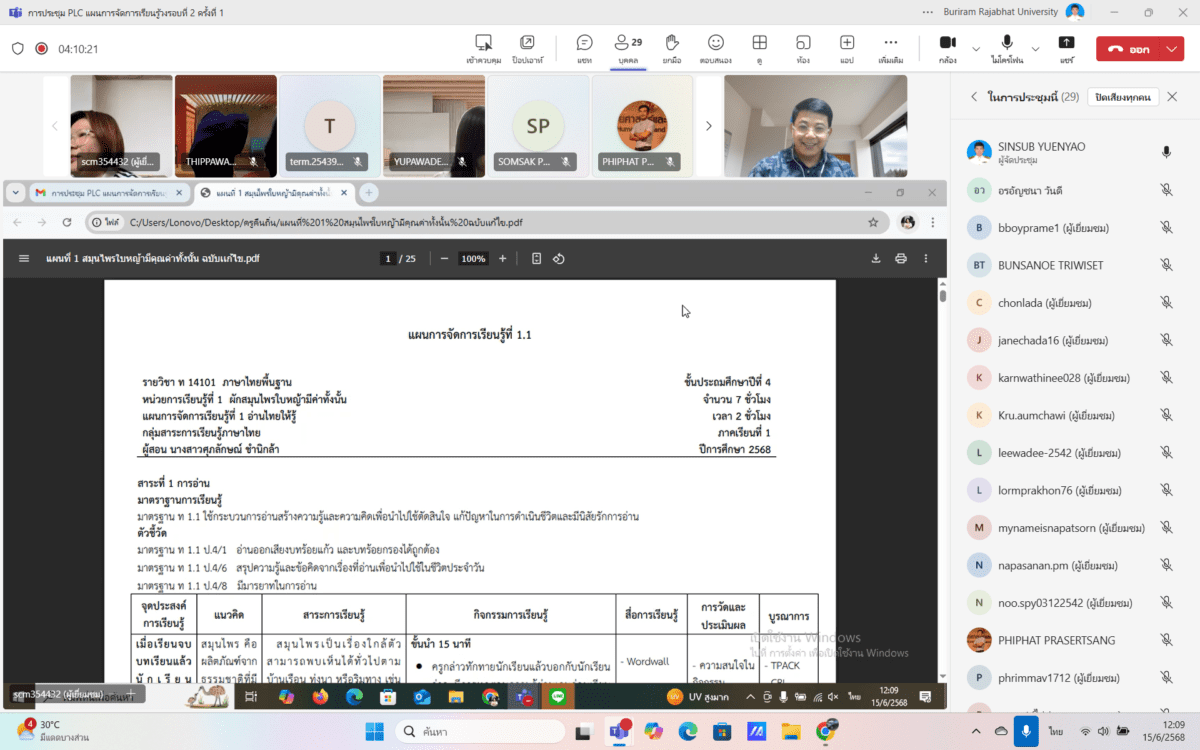This screenshot has width=1200, height=750.
Task: Select the SP SOMSAK participant tile
Action: coord(538,126)
